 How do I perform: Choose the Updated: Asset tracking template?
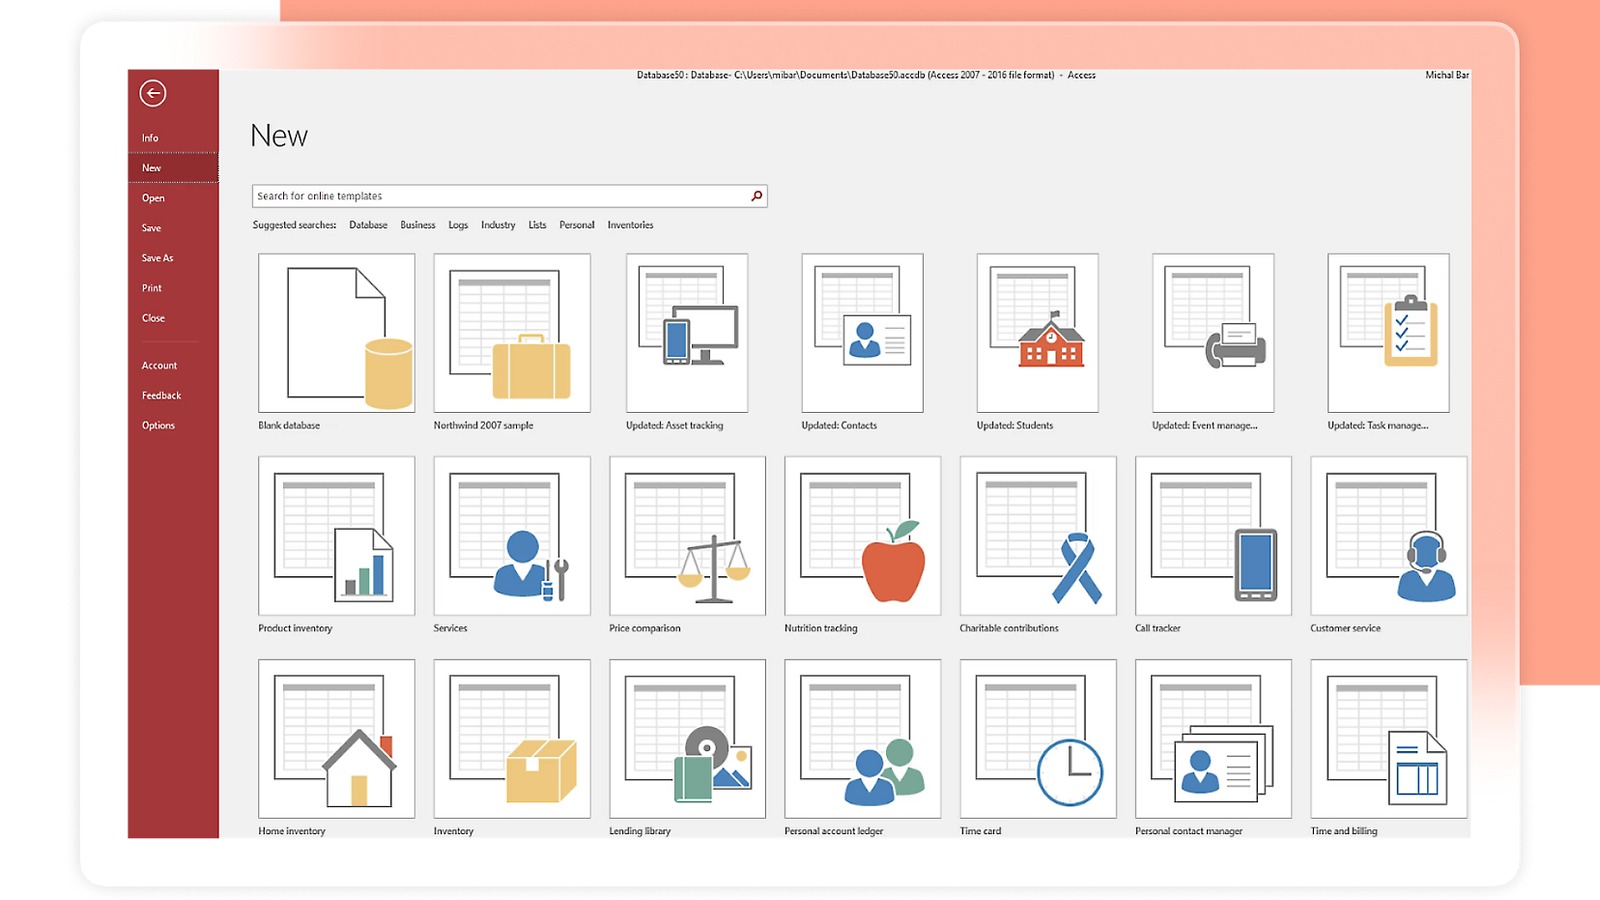tap(687, 333)
